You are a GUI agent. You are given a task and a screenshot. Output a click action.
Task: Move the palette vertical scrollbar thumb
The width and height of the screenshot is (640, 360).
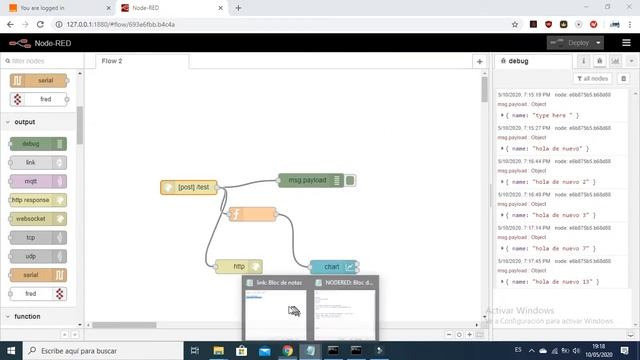[x=80, y=125]
